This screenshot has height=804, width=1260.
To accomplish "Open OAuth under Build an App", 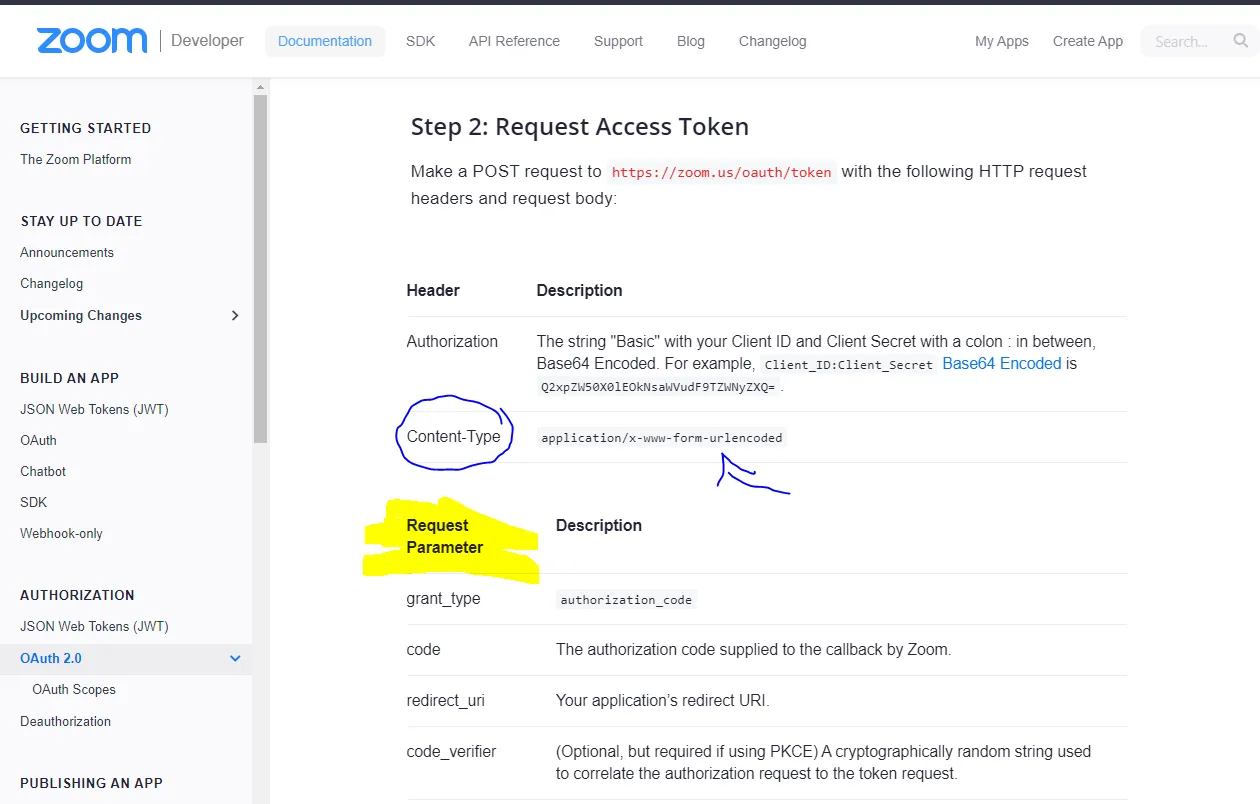I will click(38, 440).
